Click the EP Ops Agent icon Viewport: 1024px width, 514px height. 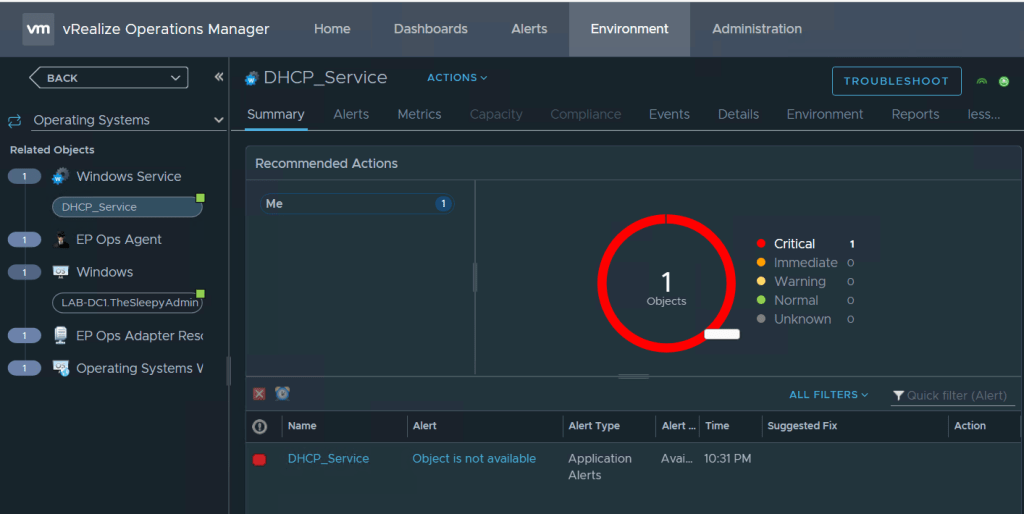point(60,240)
